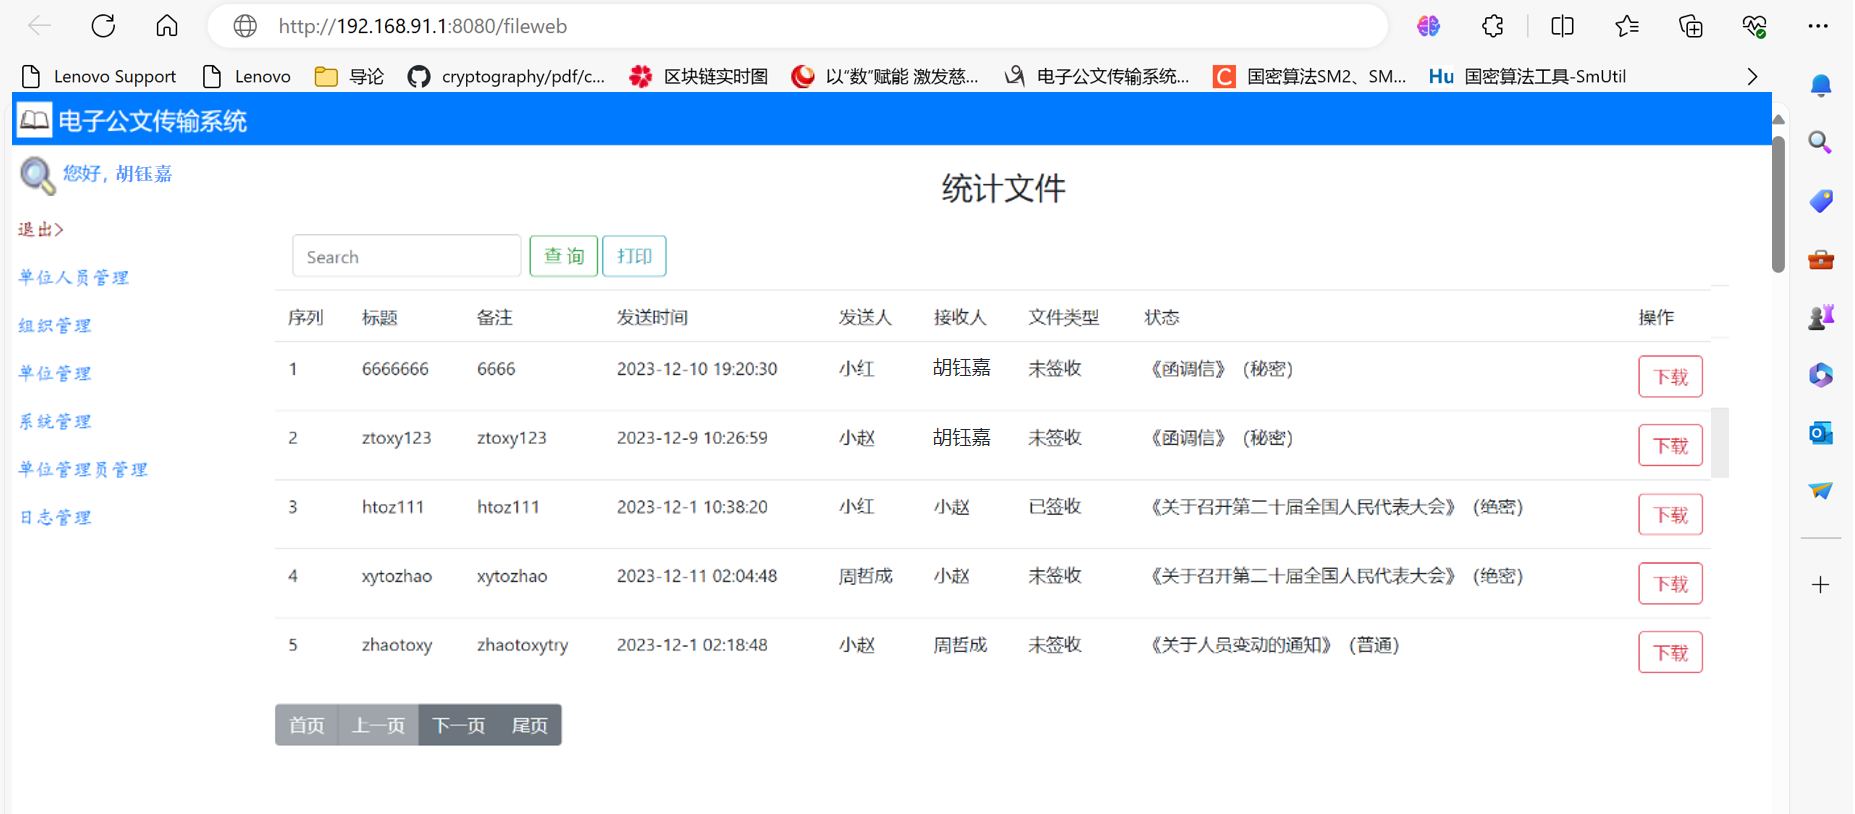The image size is (1855, 814).
Task: Click the 文件类型 column header
Action: click(x=1064, y=318)
